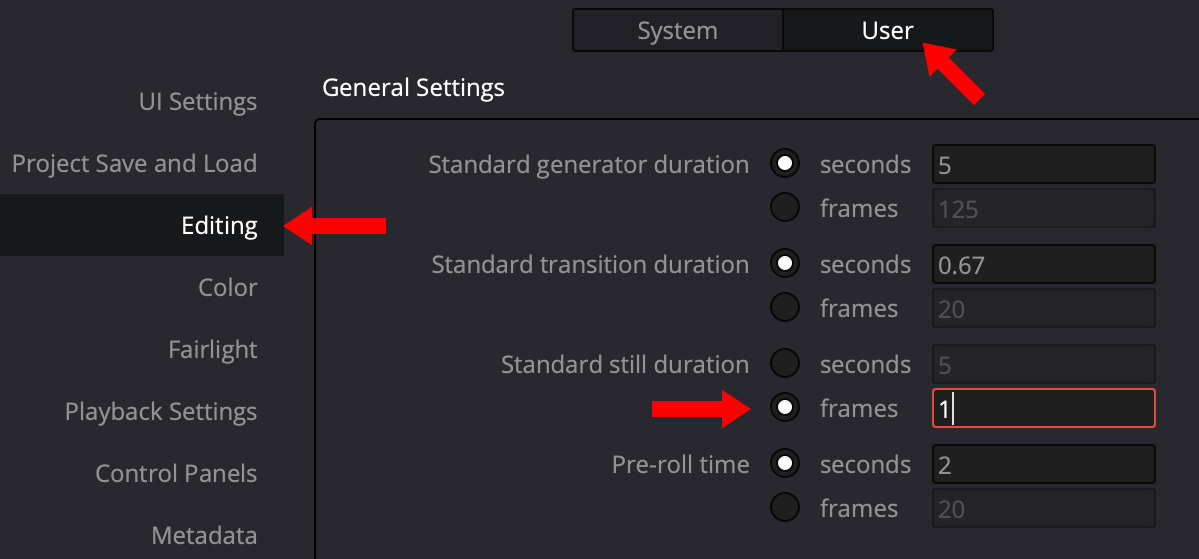The image size is (1199, 559).
Task: Select Playback Settings in the sidebar
Action: 161,412
